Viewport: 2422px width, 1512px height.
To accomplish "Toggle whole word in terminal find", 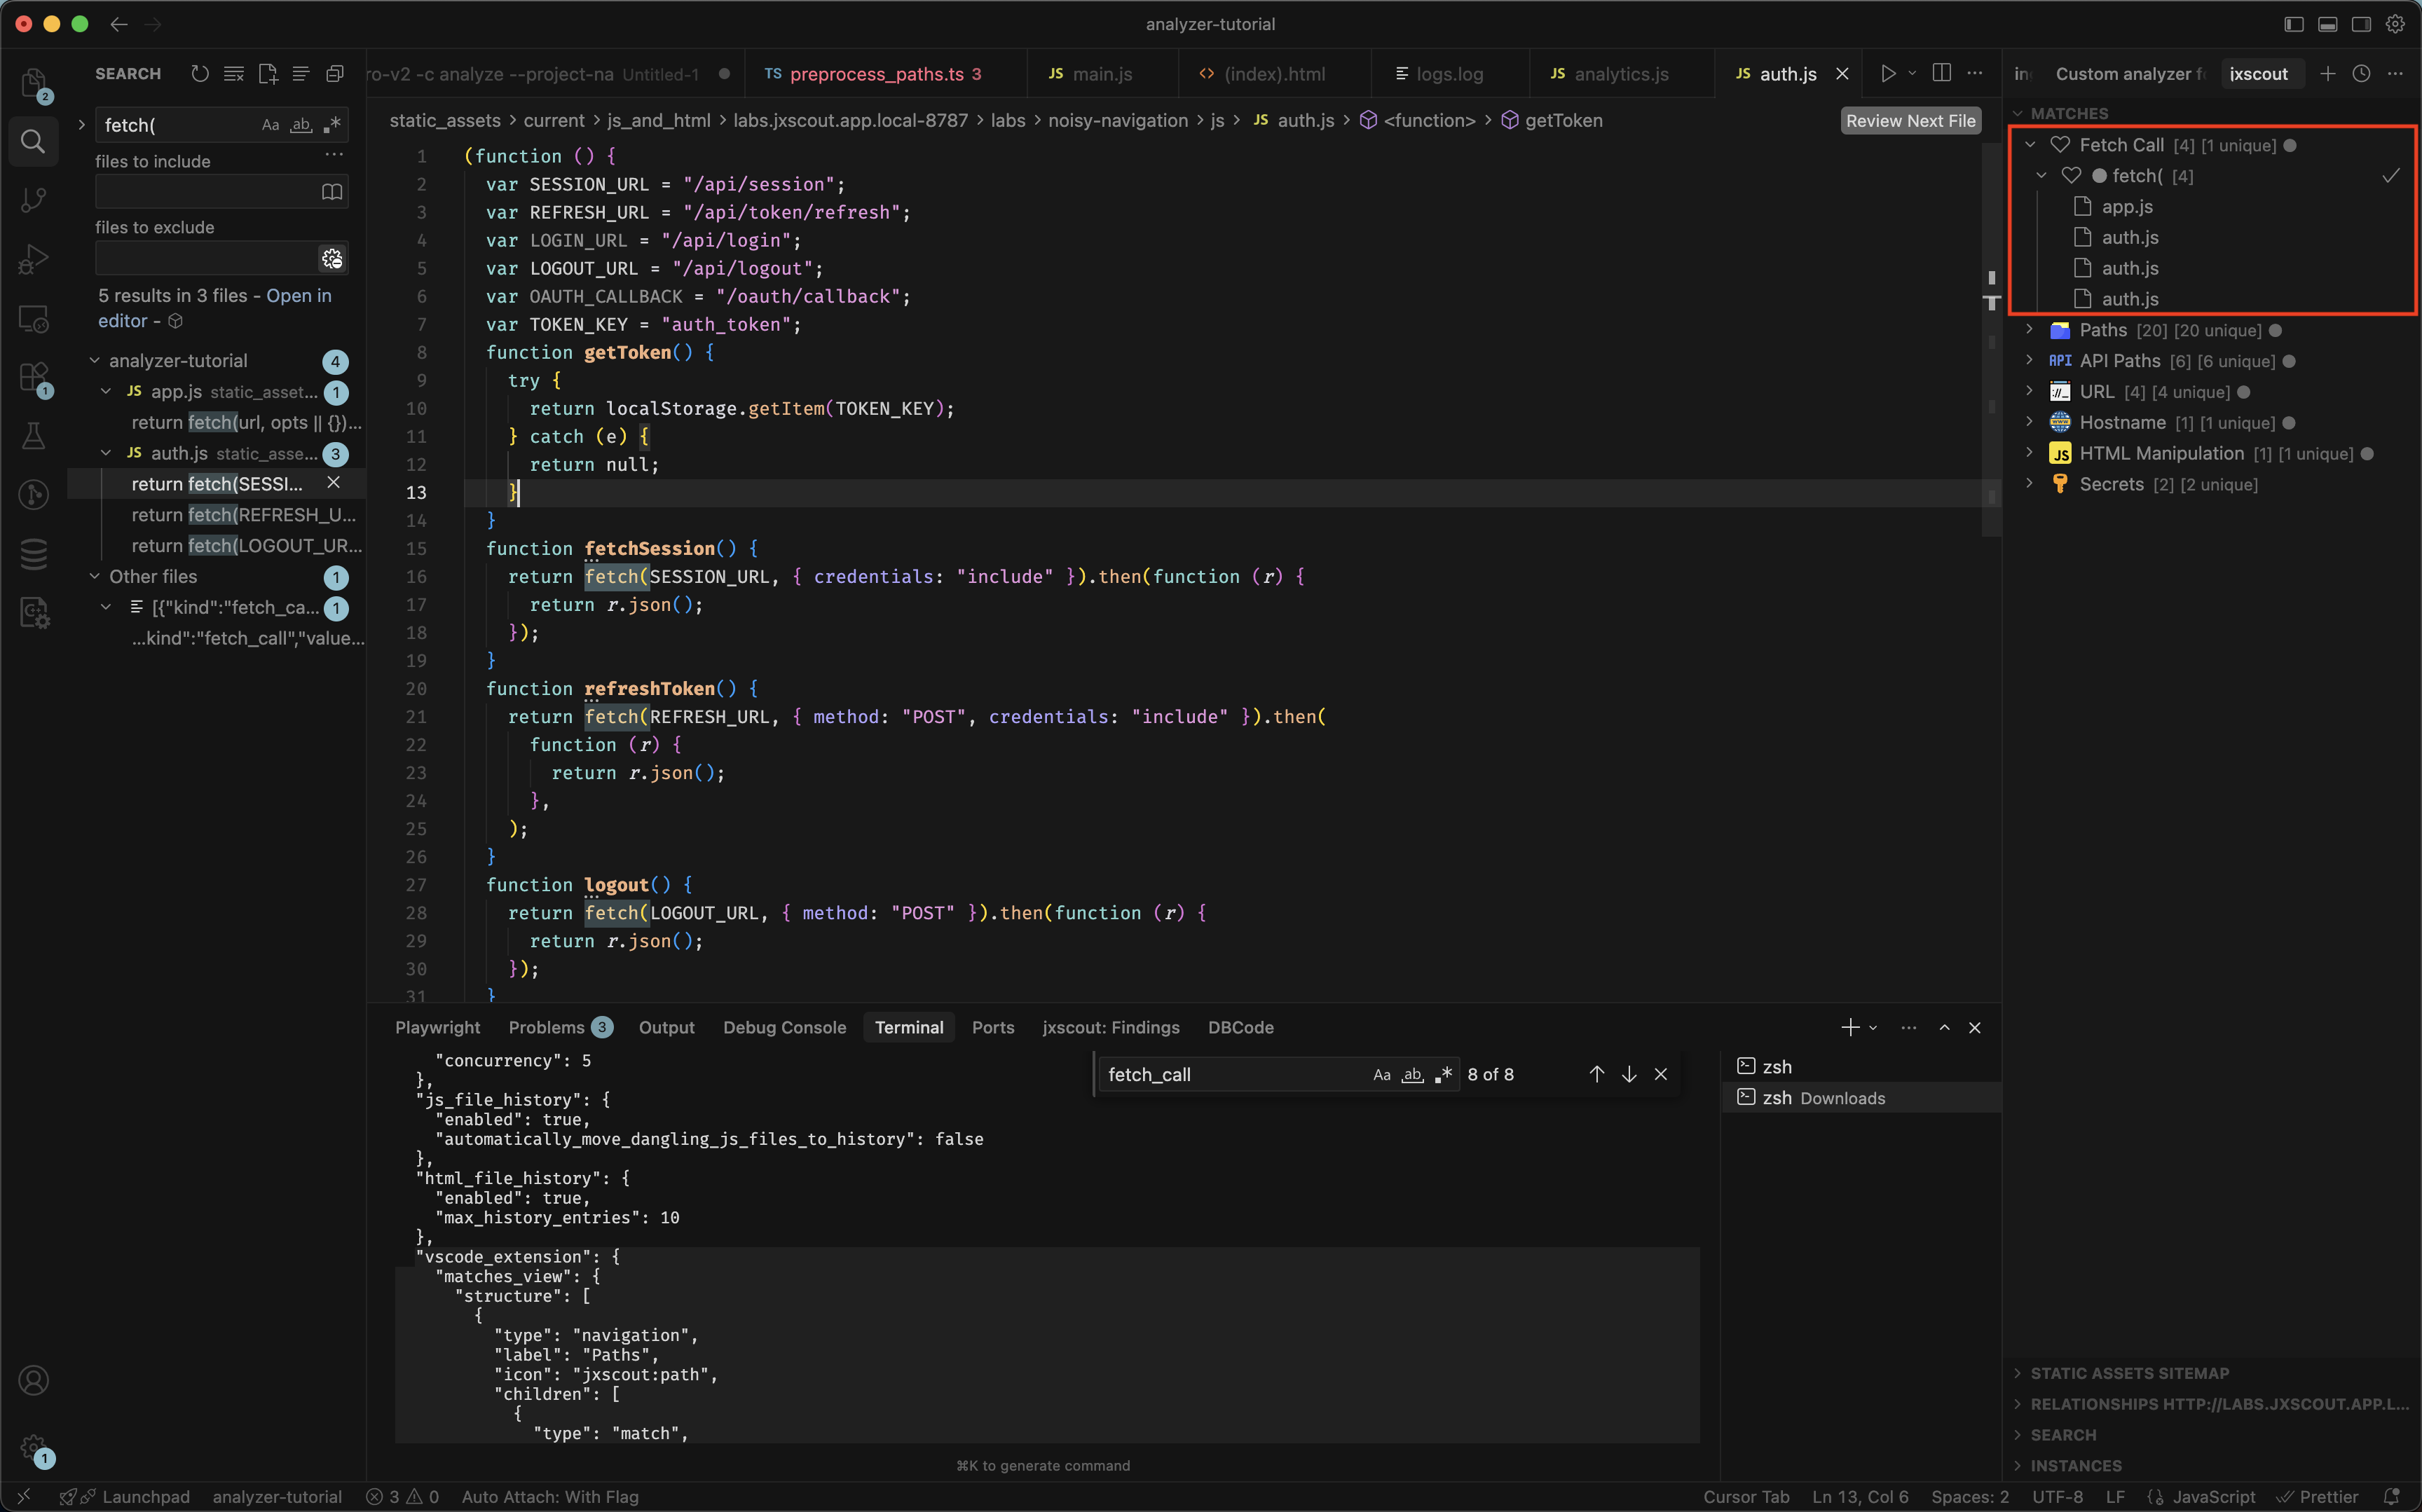I will 1412,1075.
